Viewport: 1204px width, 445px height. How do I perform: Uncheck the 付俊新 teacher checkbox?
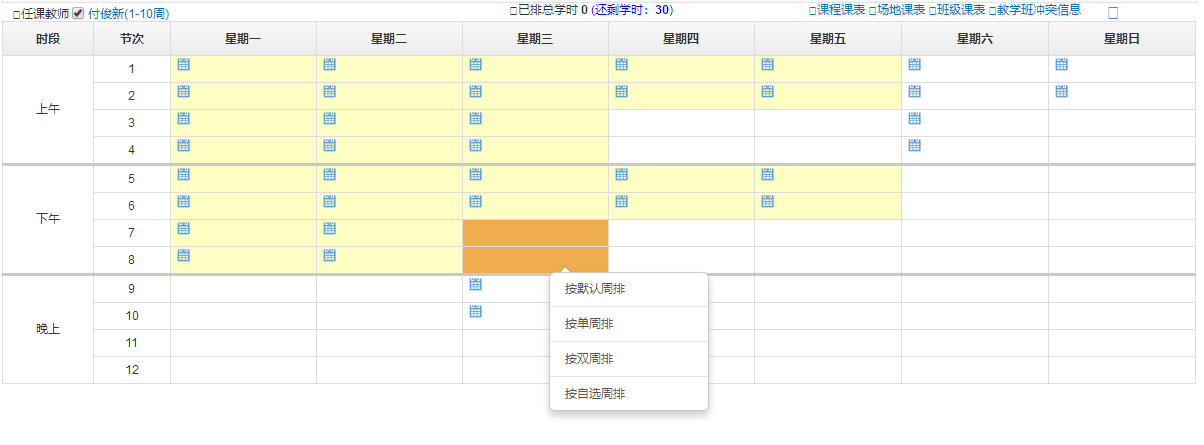78,13
